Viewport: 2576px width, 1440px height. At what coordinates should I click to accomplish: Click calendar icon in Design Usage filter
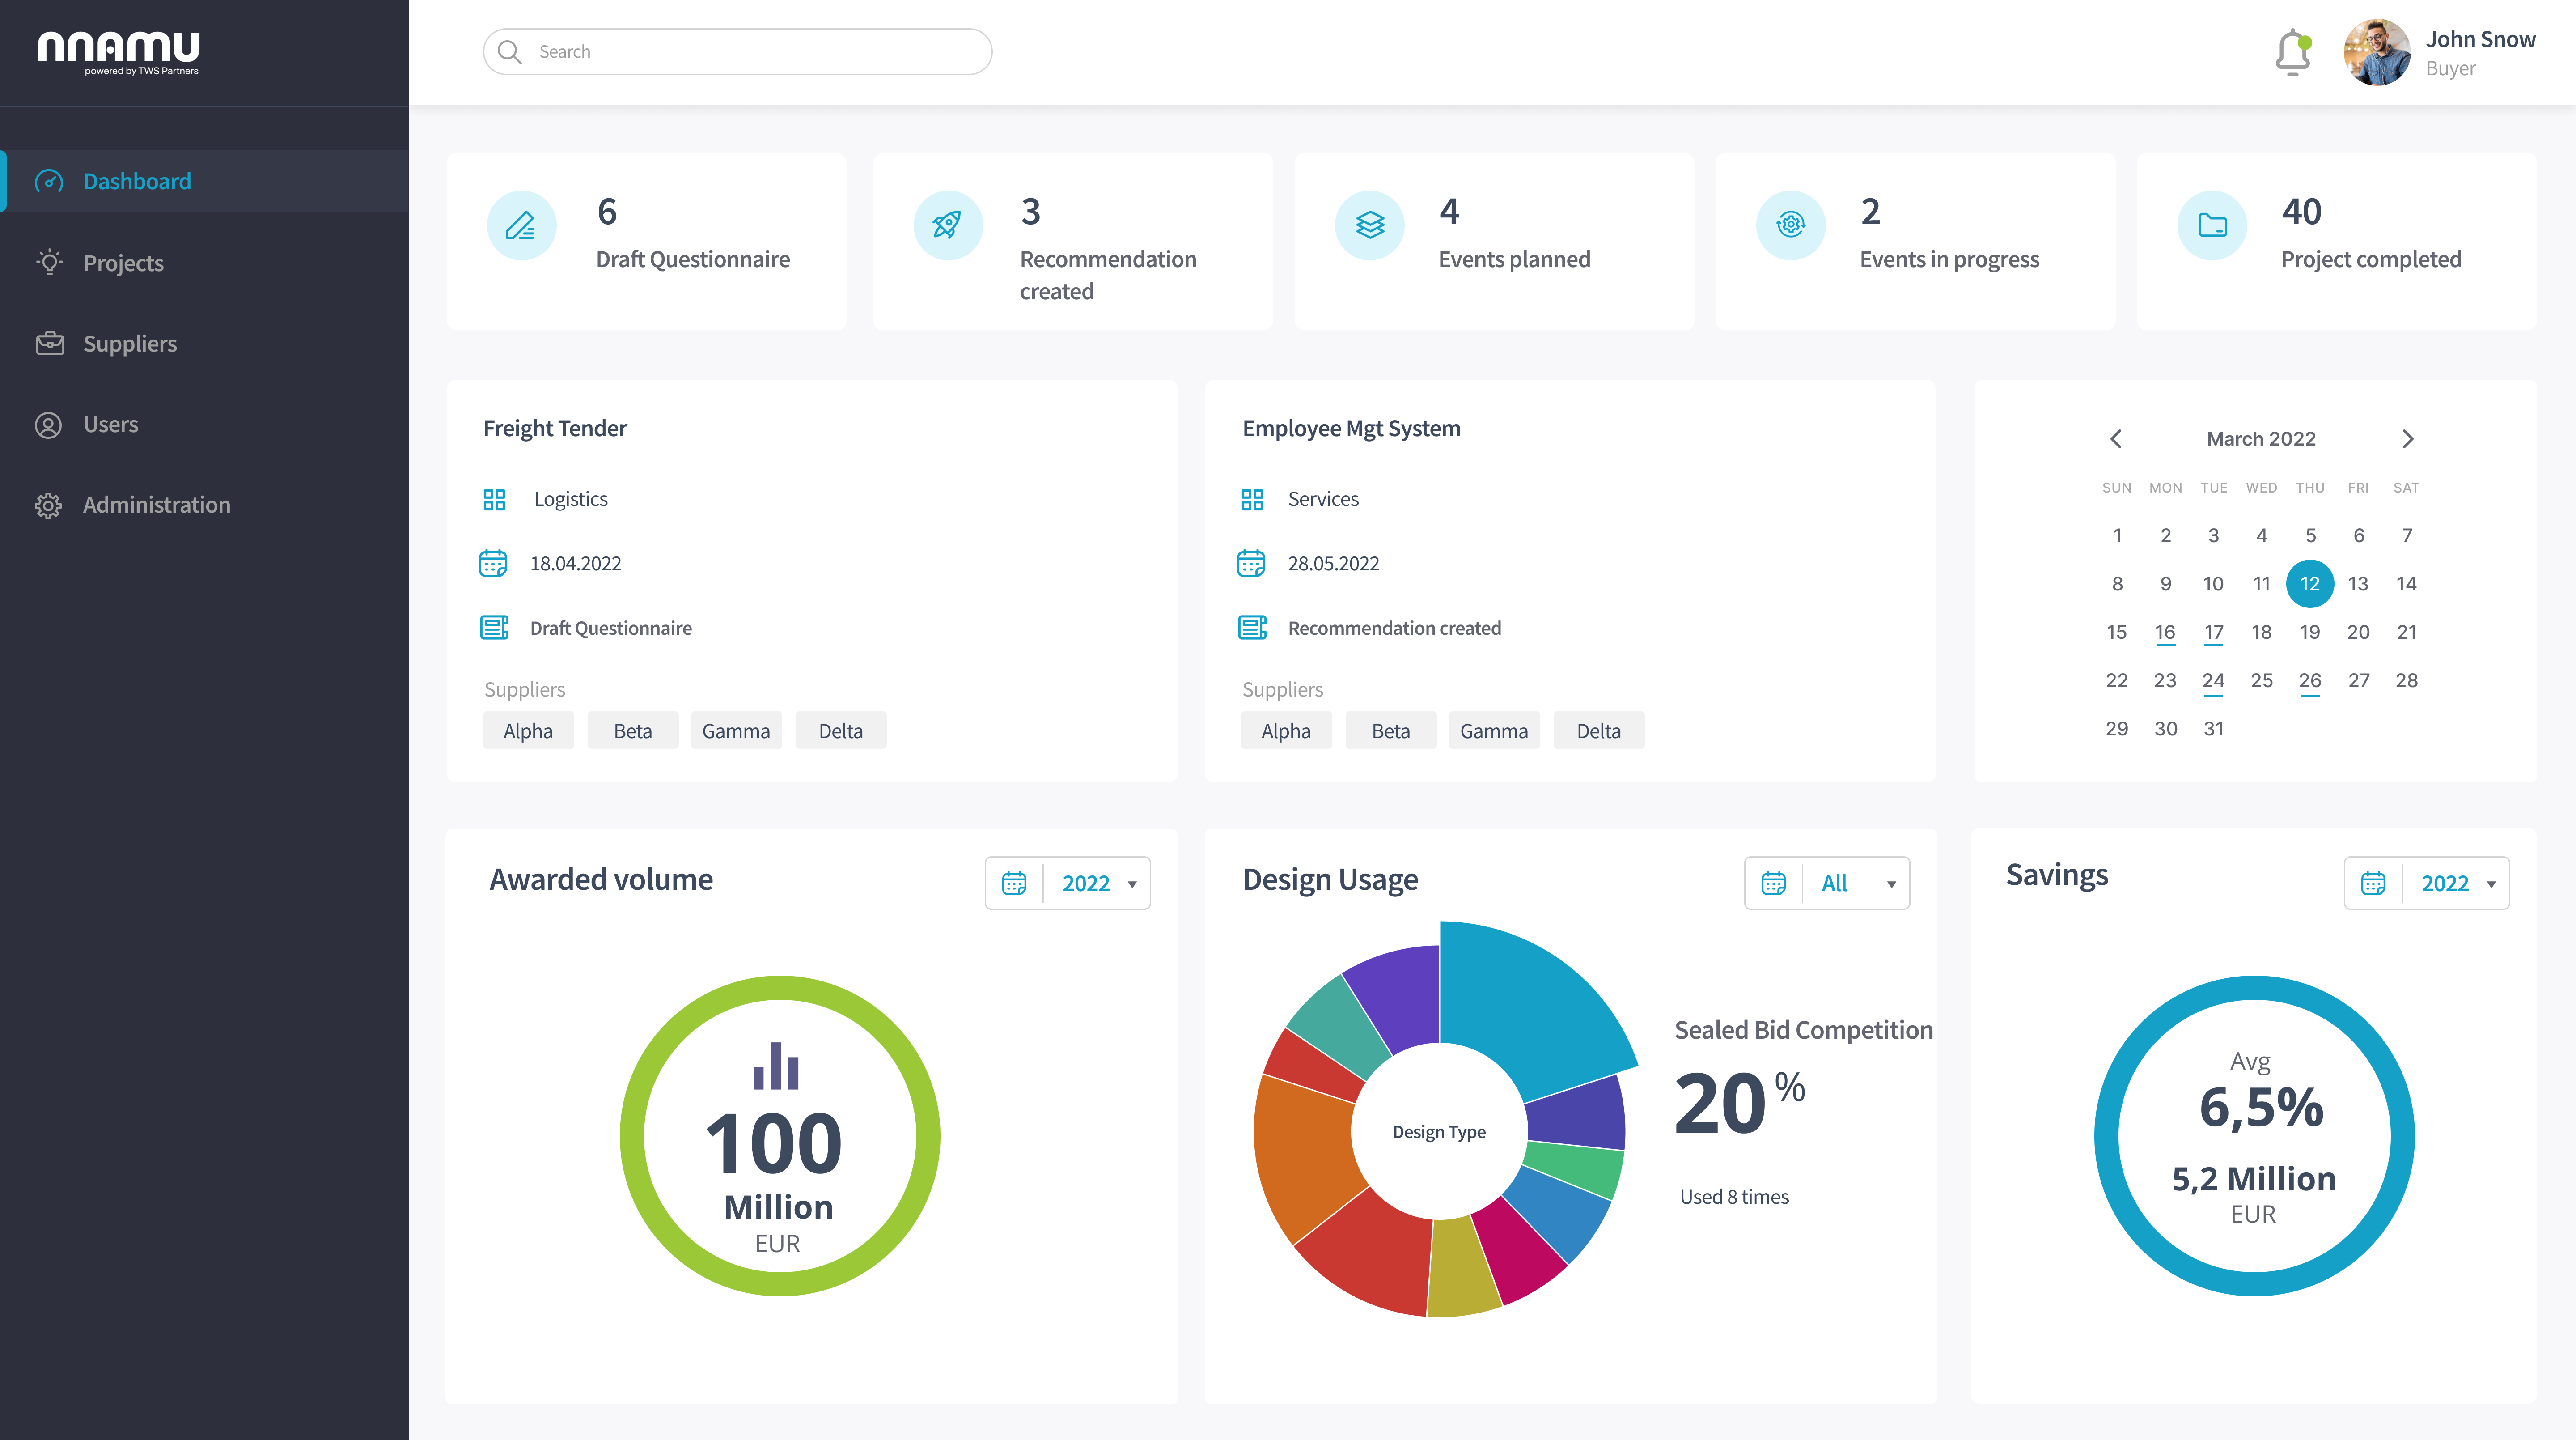click(1773, 883)
